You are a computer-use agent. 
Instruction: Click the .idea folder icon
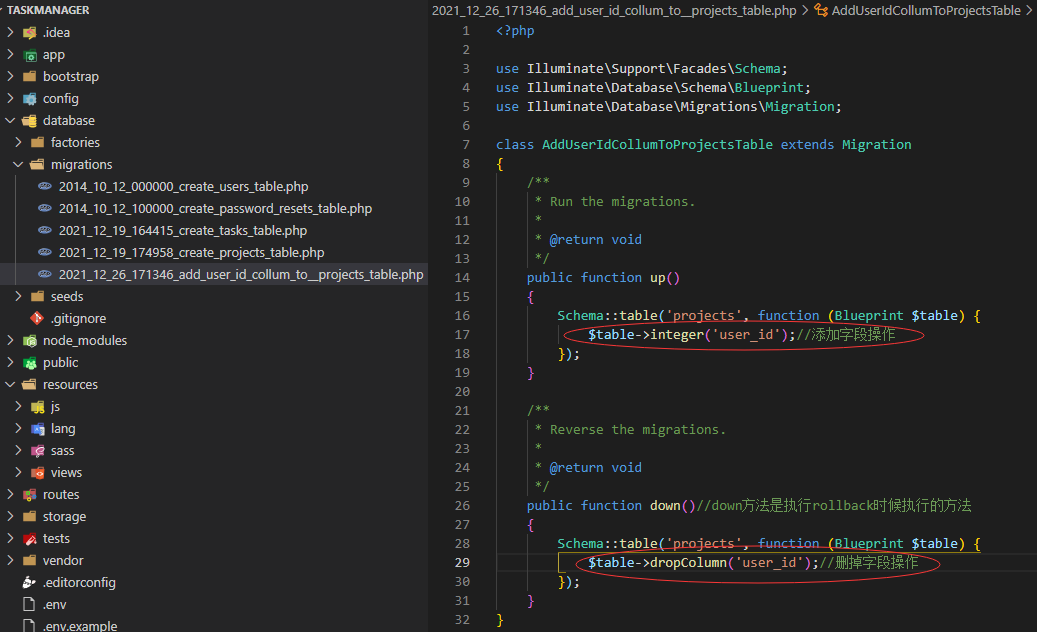(x=30, y=32)
